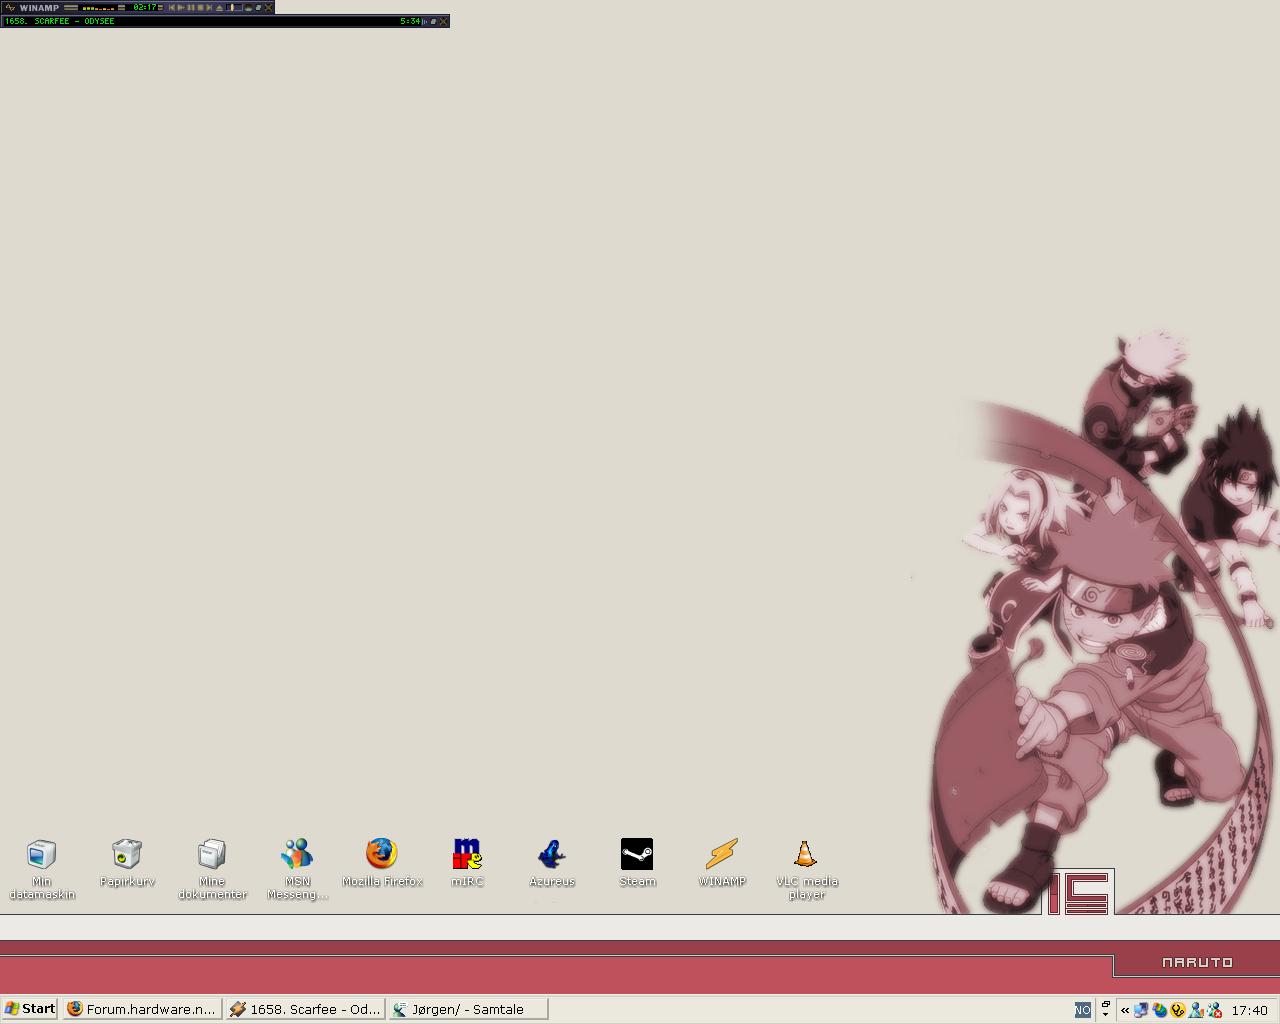Launch Mozilla Firefox desktop shortcut
The height and width of the screenshot is (1024, 1280).
pos(382,863)
